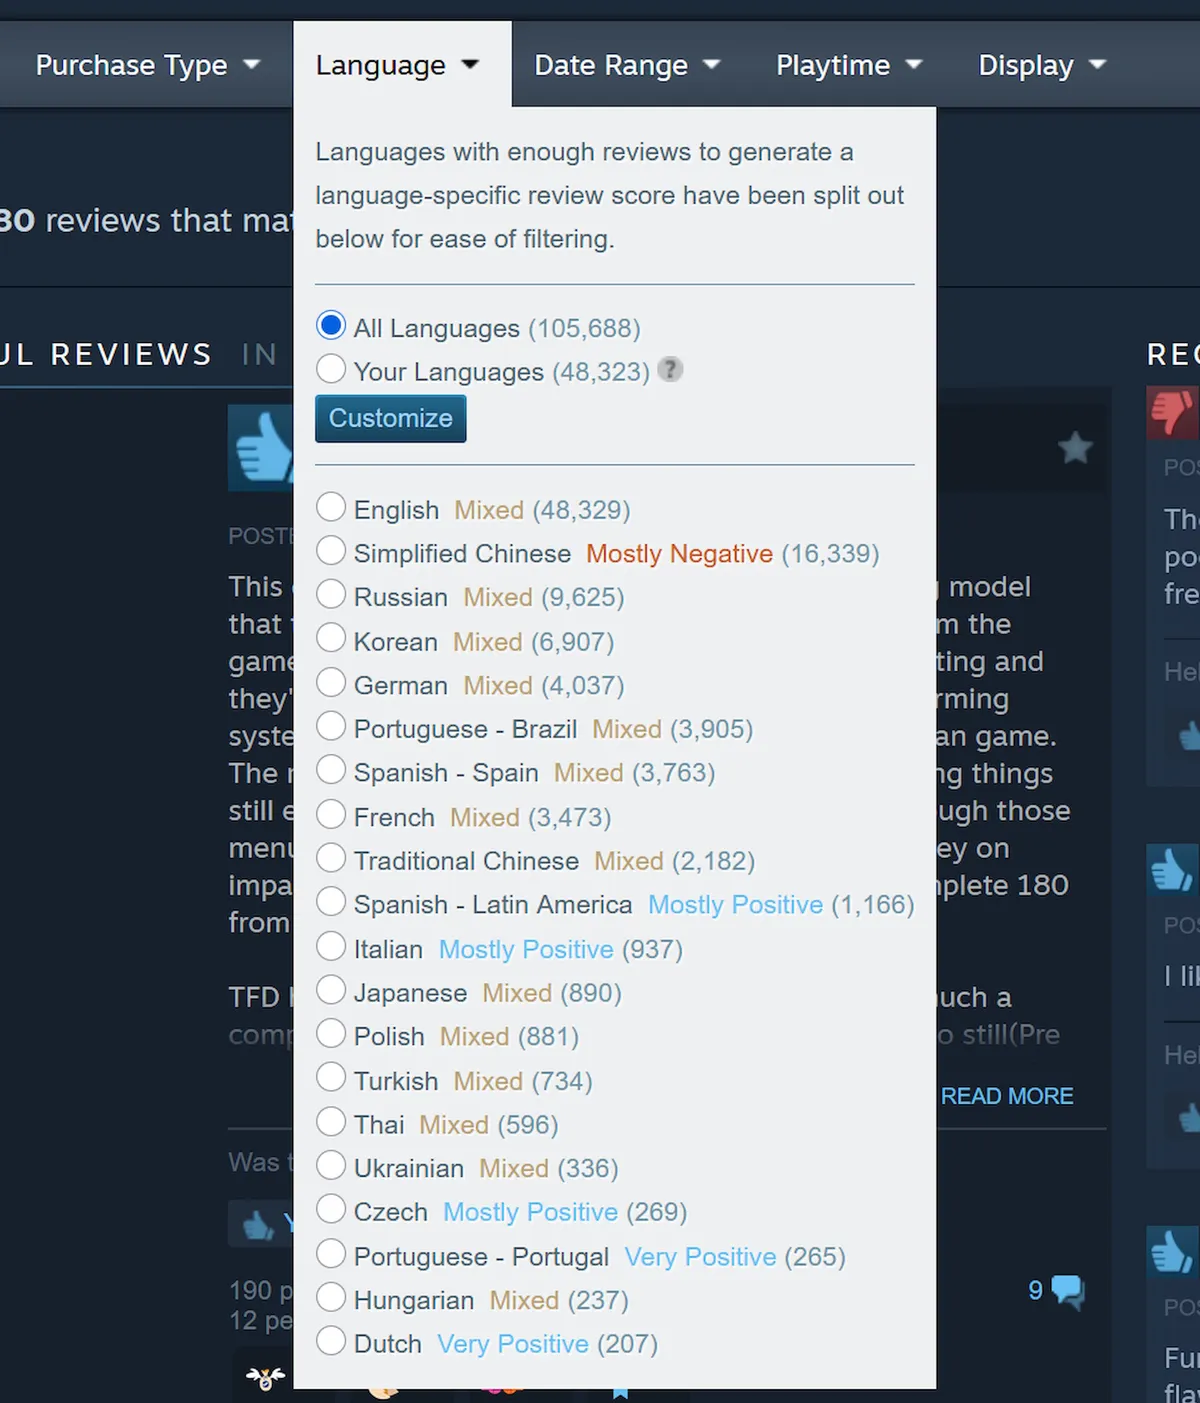Click the thumbs down icon on recent review

pos(1173,412)
